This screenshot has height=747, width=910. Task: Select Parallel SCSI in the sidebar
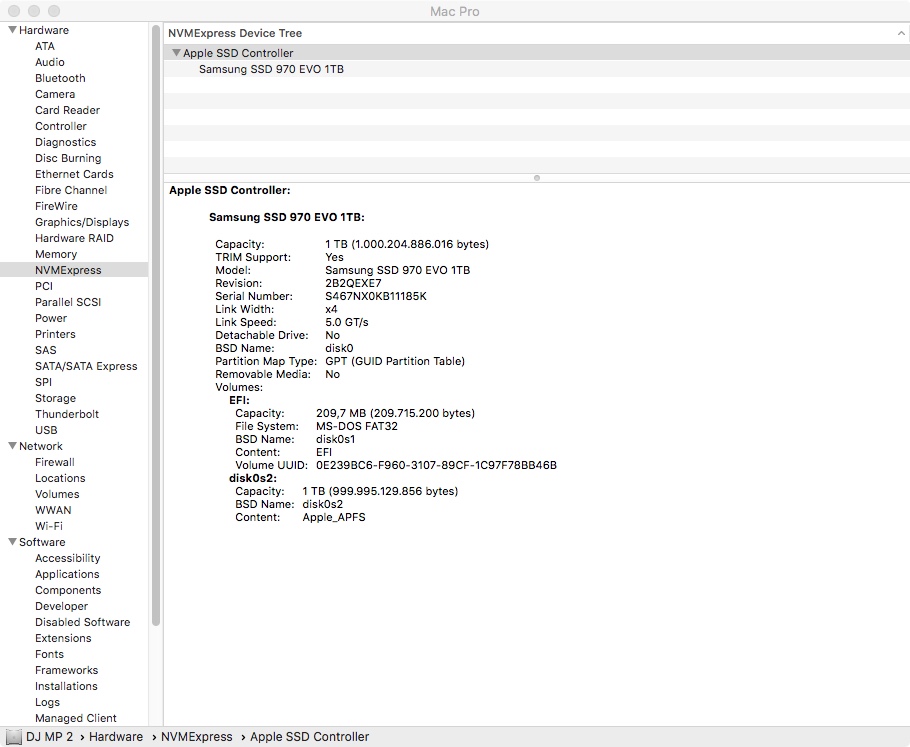tap(68, 302)
